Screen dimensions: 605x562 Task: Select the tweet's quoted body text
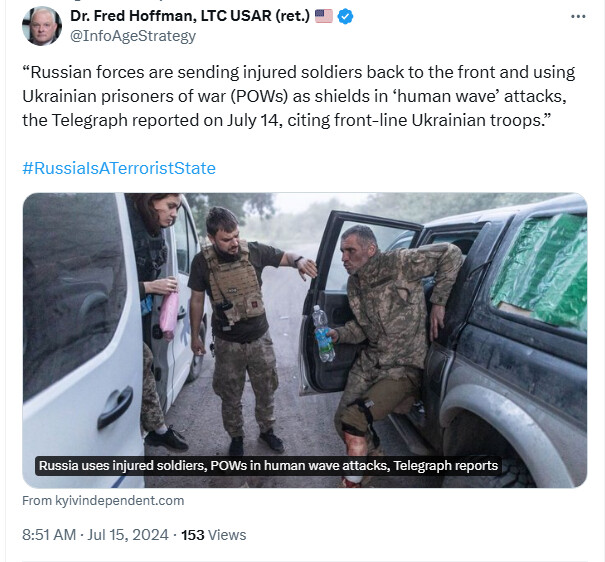point(298,96)
